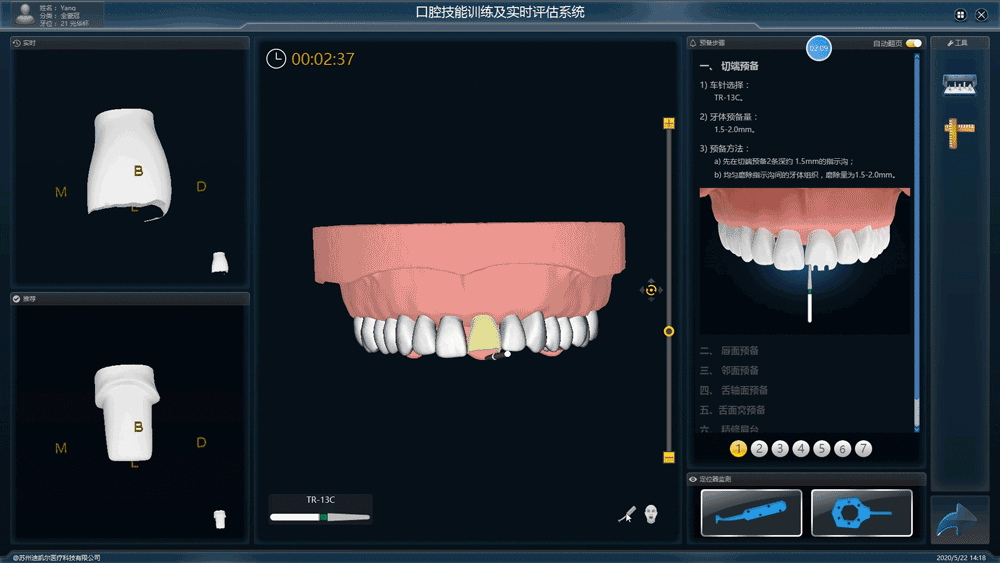Viewport: 1000px width, 563px height.
Task: Select step 1 radio circle
Action: [738, 449]
